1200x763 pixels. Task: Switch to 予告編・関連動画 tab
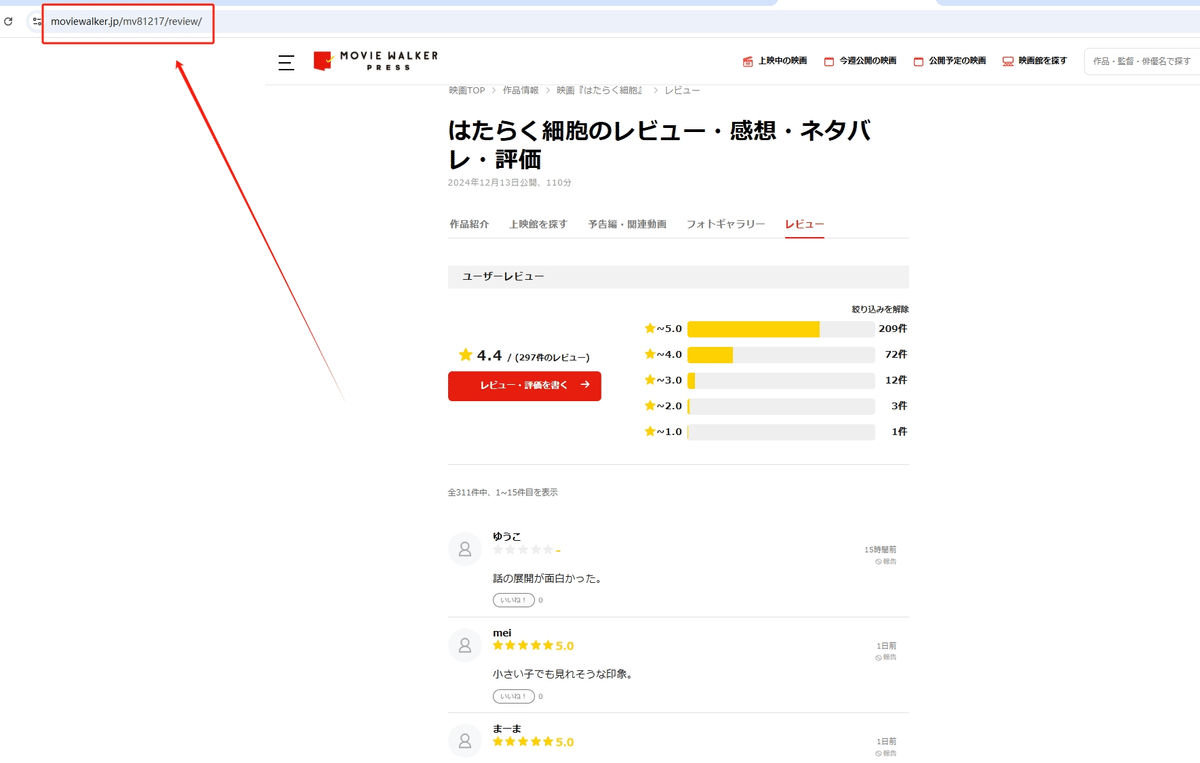[x=627, y=224]
